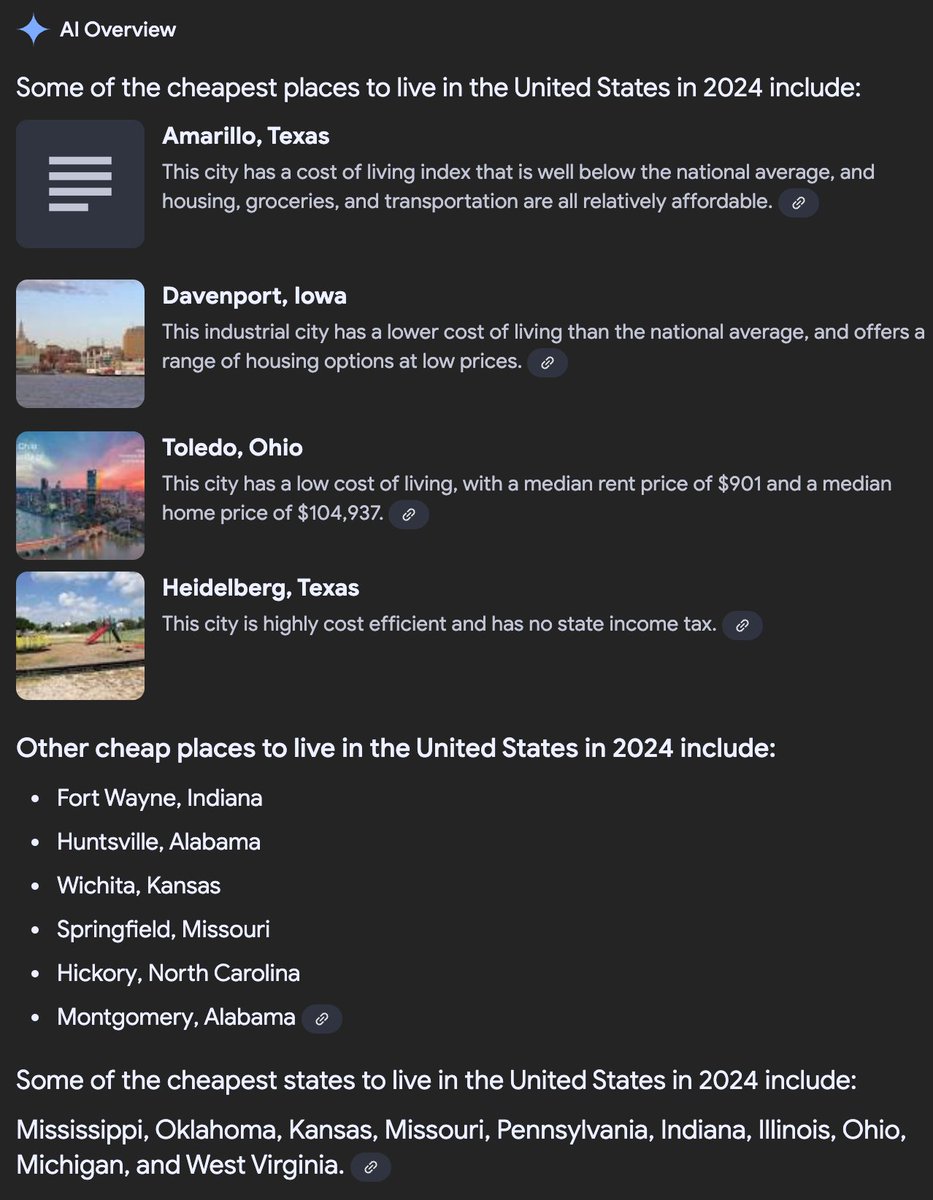This screenshot has height=1200, width=933.
Task: Open the Toledo, Ohio city photo
Action: pos(80,495)
